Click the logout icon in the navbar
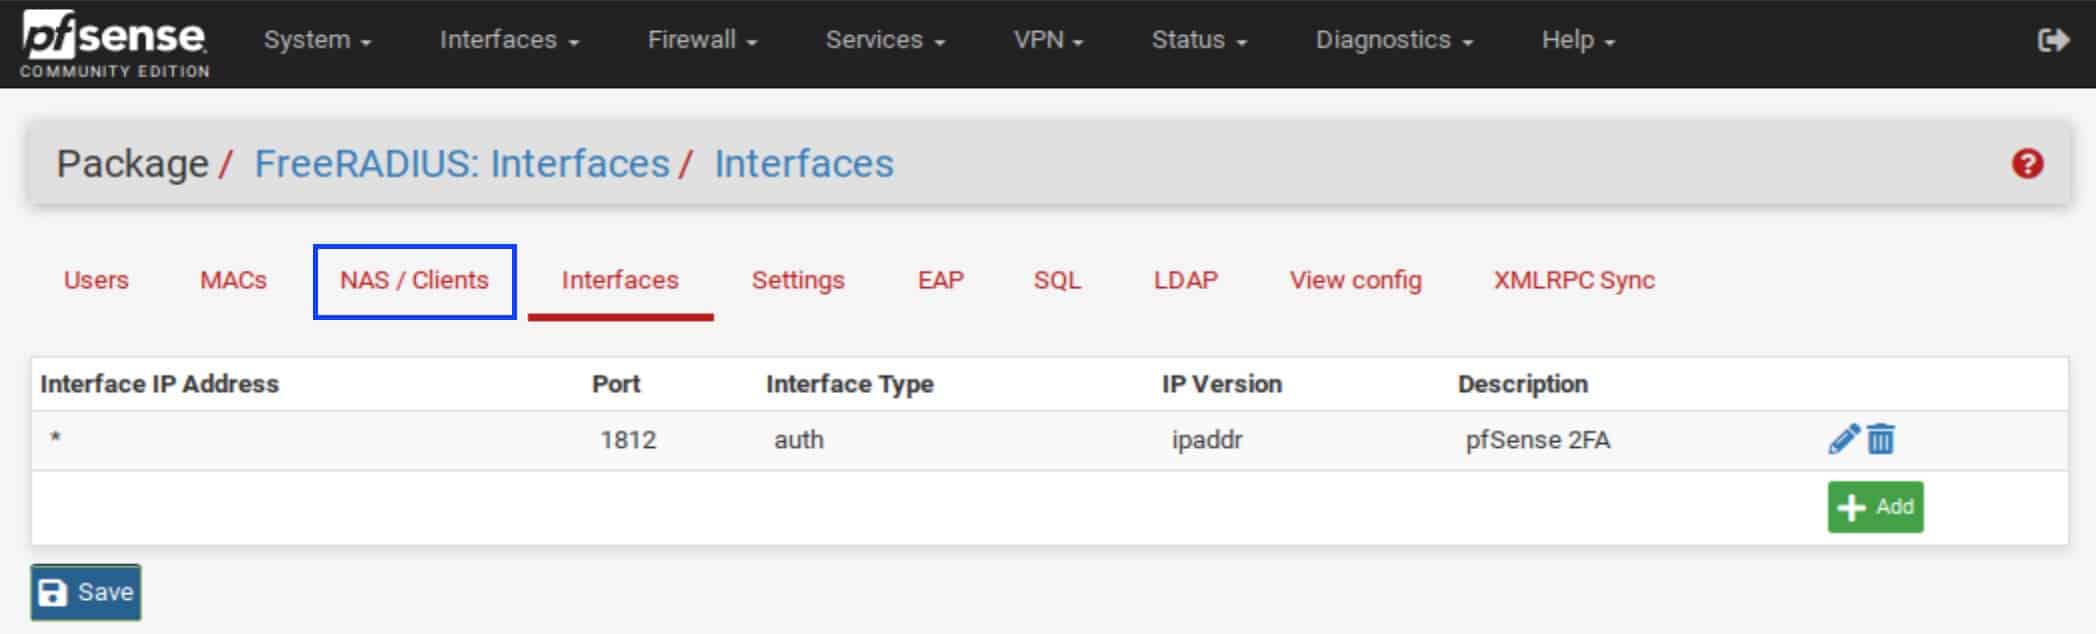The width and height of the screenshot is (2096, 634). pyautogui.click(x=2053, y=40)
